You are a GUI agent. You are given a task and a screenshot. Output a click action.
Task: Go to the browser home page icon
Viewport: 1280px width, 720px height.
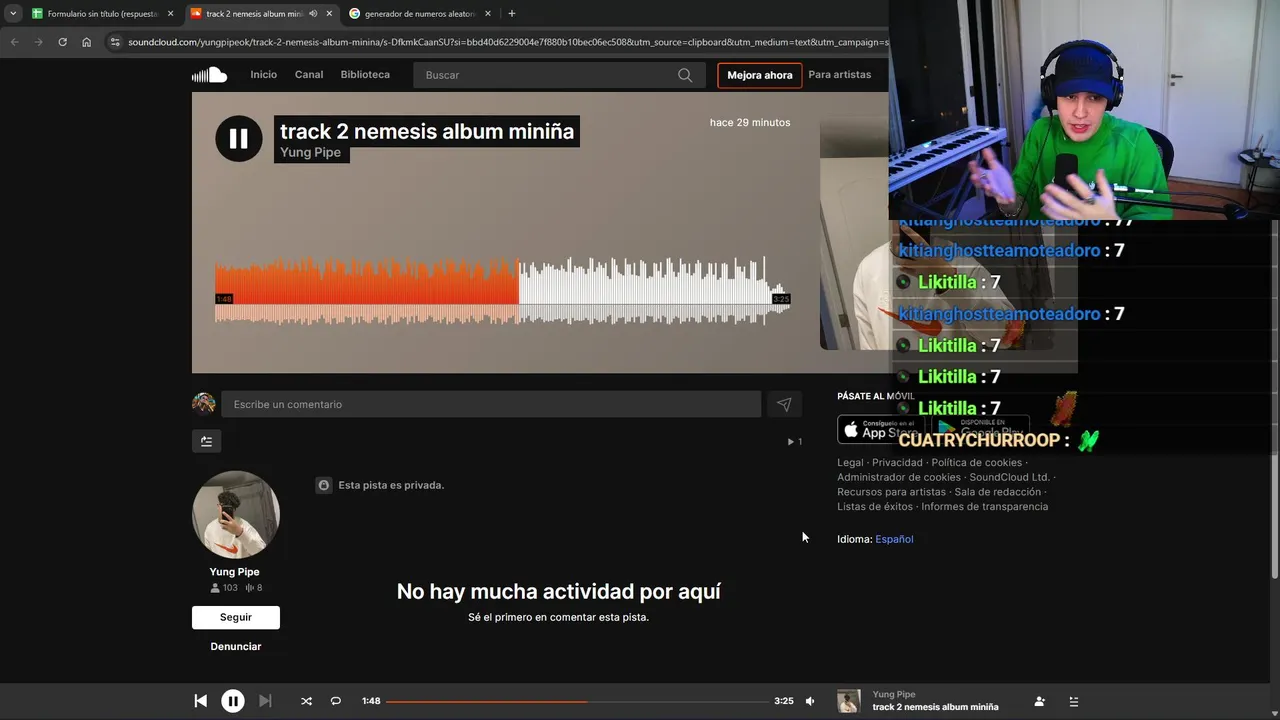[x=87, y=42]
